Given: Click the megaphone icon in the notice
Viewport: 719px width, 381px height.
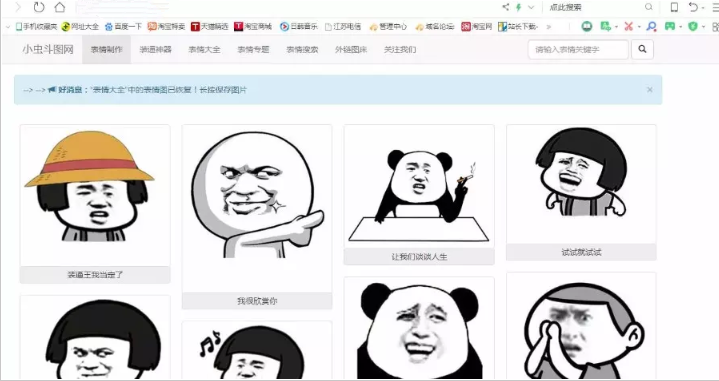Looking at the screenshot, I should pos(52,90).
